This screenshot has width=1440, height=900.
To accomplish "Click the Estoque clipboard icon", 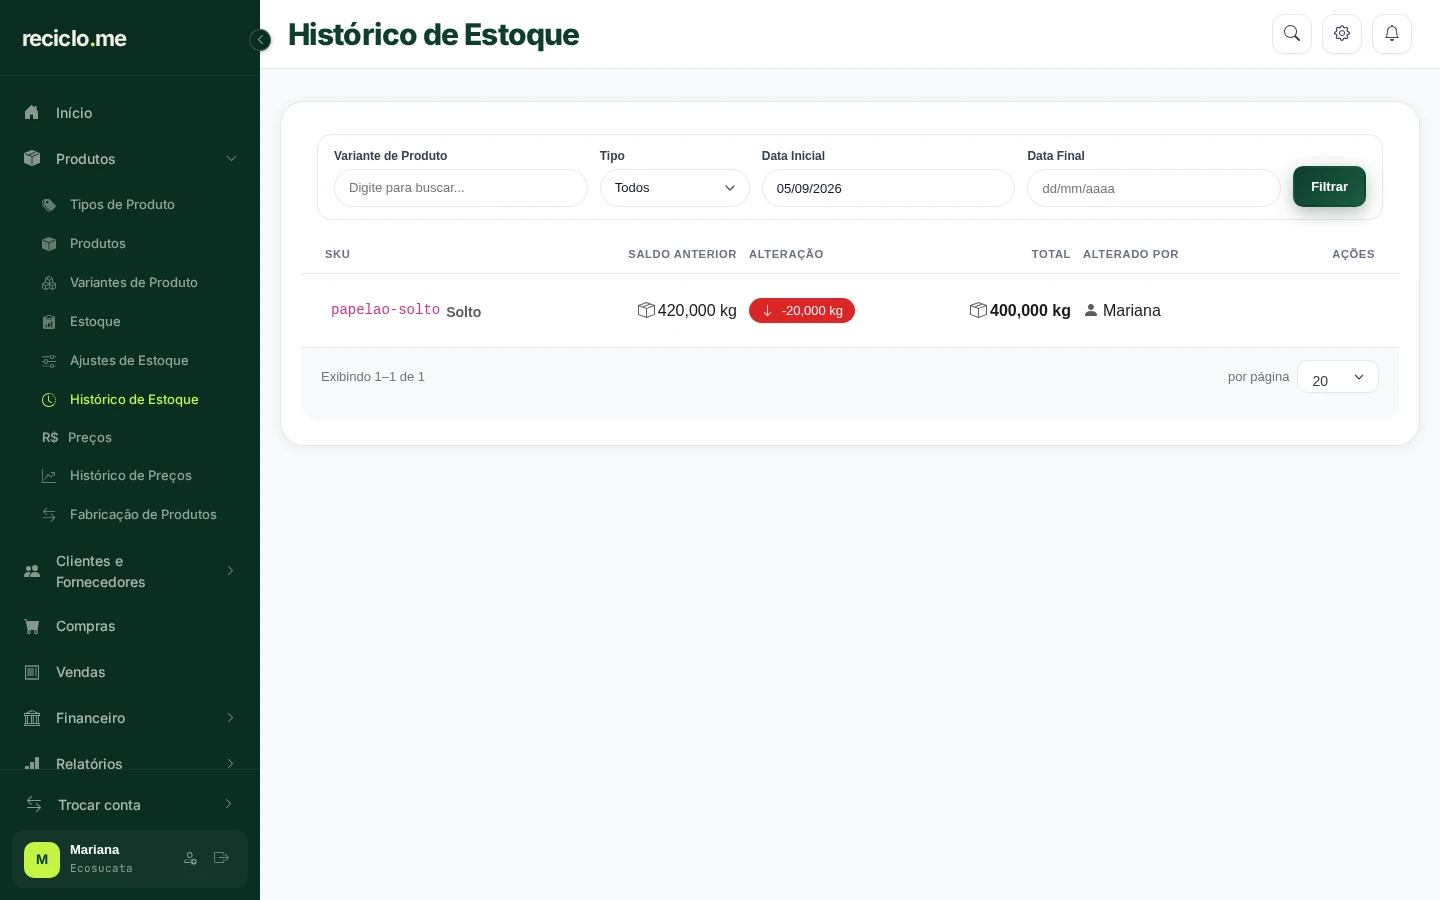I will click(x=49, y=322).
